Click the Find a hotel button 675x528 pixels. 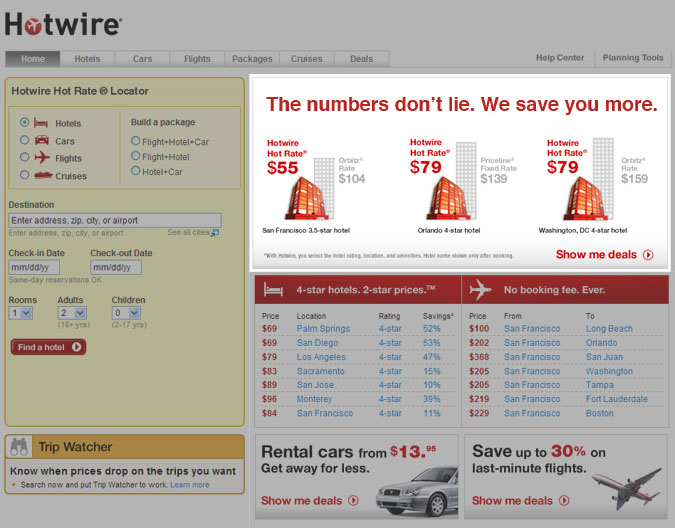click(x=48, y=347)
